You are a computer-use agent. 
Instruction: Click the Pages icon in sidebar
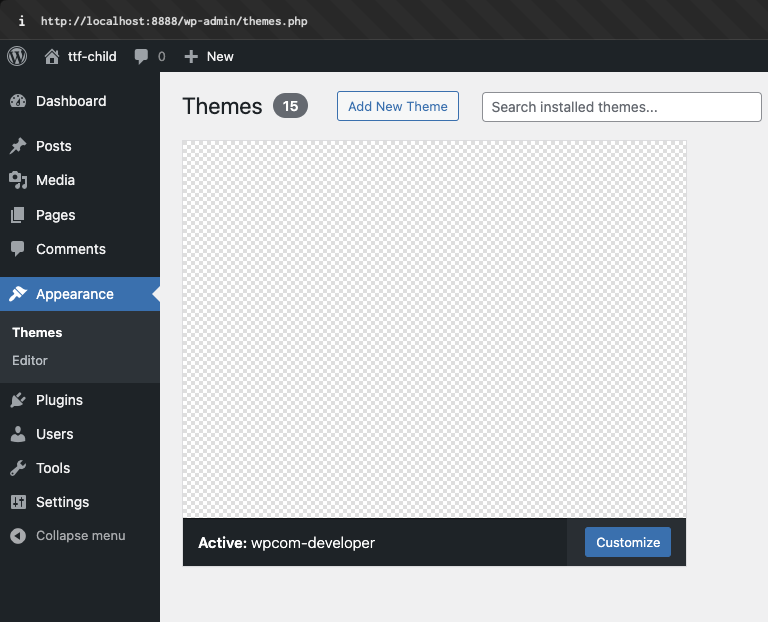click(x=18, y=215)
